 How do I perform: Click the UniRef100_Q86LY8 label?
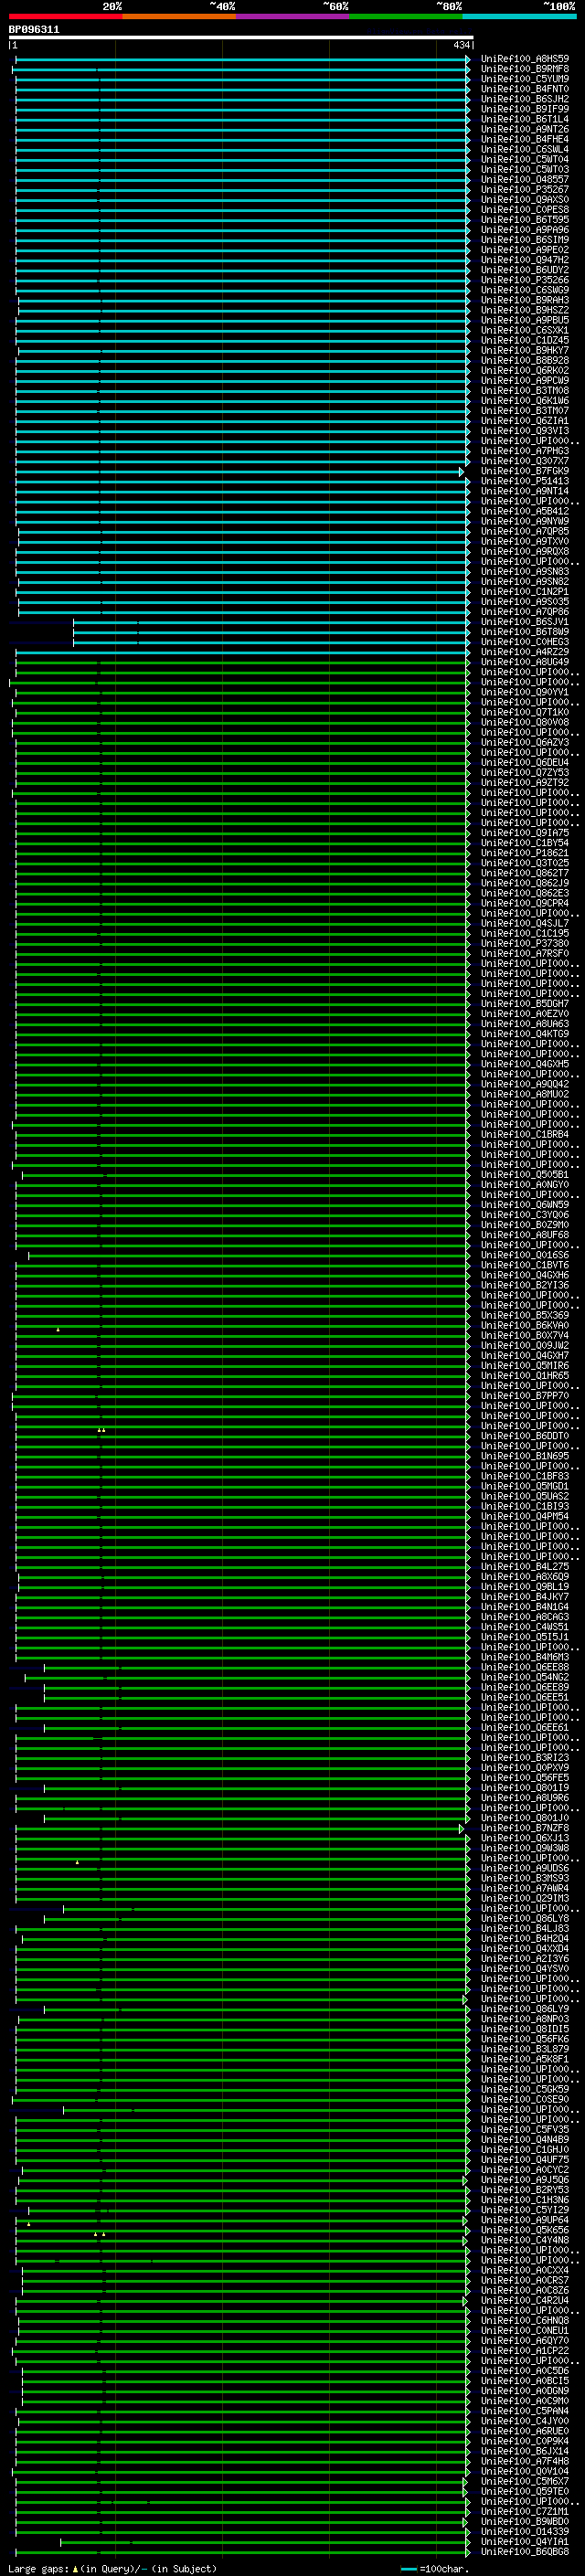coord(525,1918)
